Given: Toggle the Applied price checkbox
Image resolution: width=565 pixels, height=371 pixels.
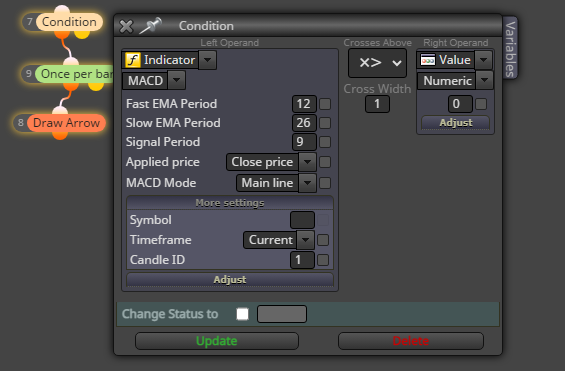Looking at the screenshot, I should click(x=325, y=162).
